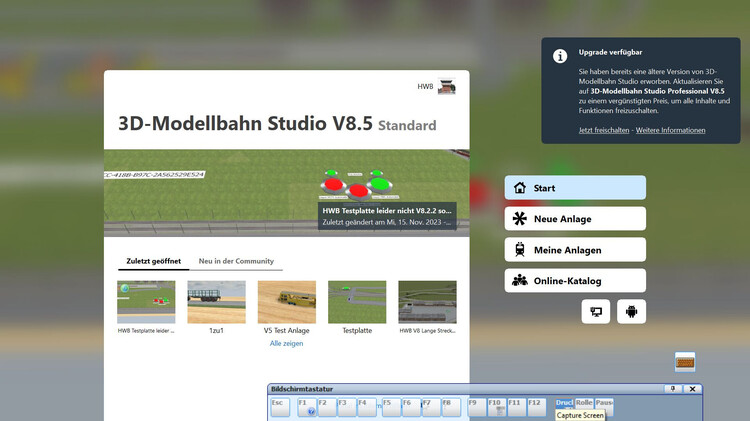Image resolution: width=750 pixels, height=421 pixels.
Task: Switch to Neu in der Community tab
Action: point(236,261)
